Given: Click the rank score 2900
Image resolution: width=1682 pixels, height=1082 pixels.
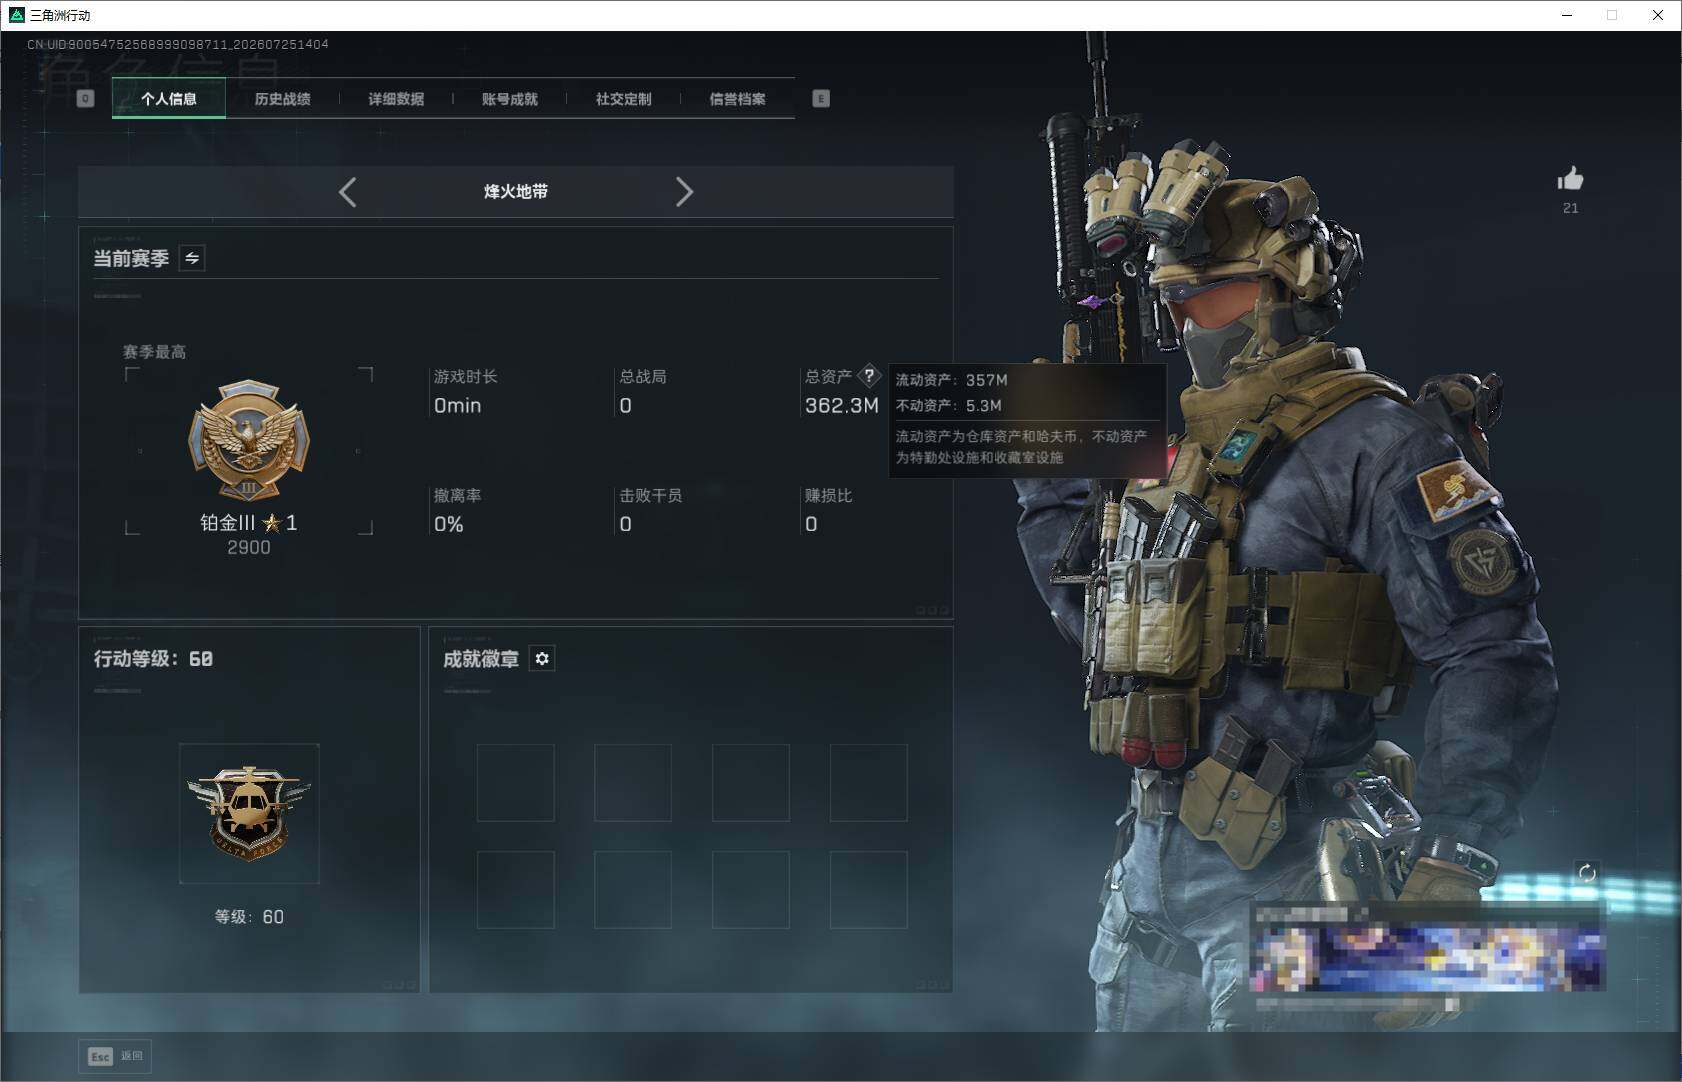Looking at the screenshot, I should coord(249,547).
